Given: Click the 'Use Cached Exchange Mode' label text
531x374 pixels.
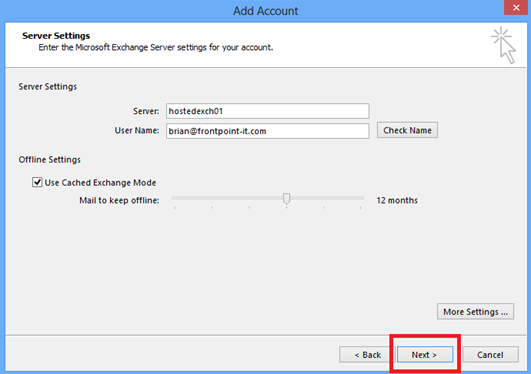Looking at the screenshot, I should coord(100,183).
